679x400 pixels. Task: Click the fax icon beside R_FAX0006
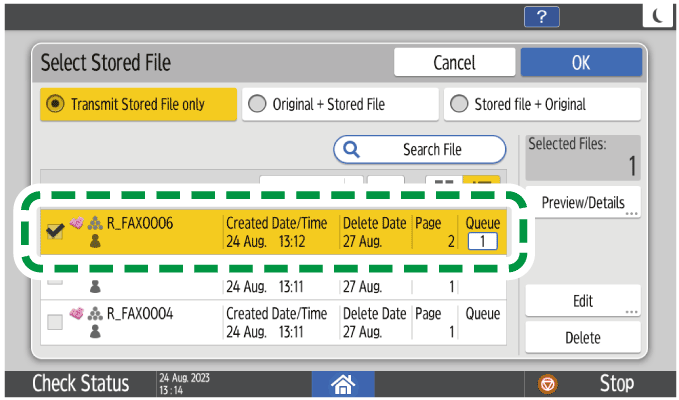(76, 223)
